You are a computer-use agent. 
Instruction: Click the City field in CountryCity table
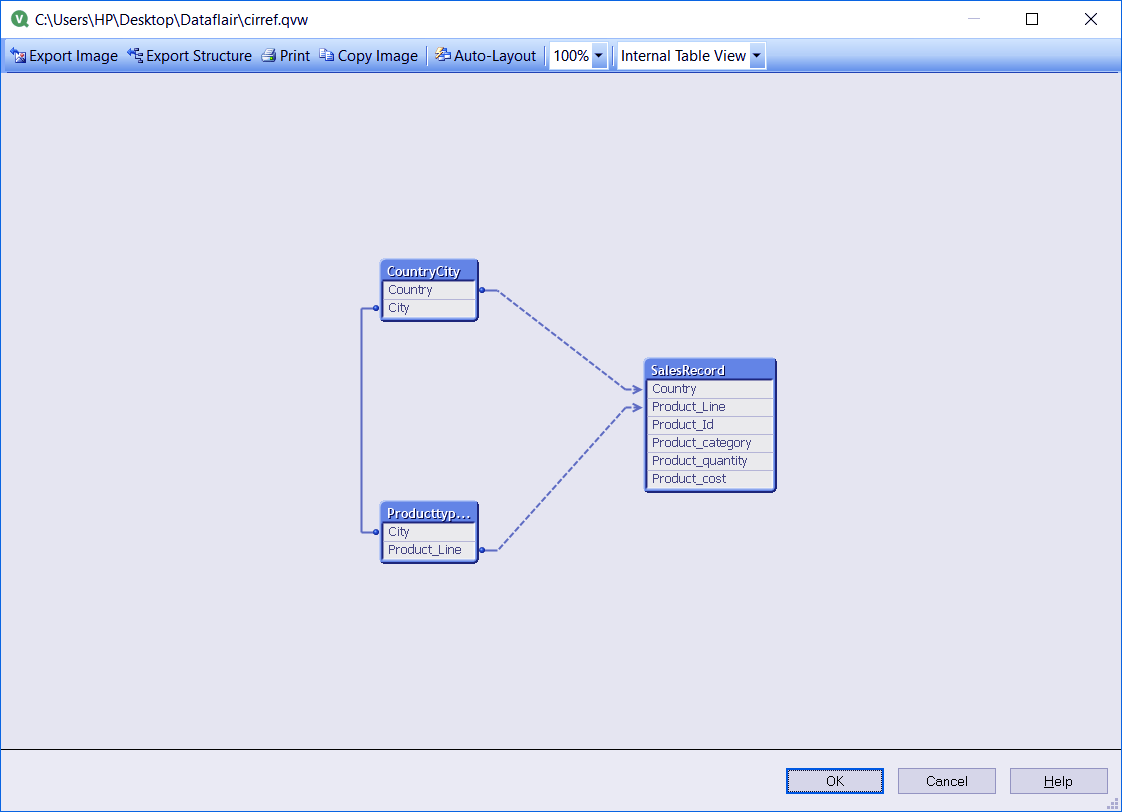[x=428, y=307]
